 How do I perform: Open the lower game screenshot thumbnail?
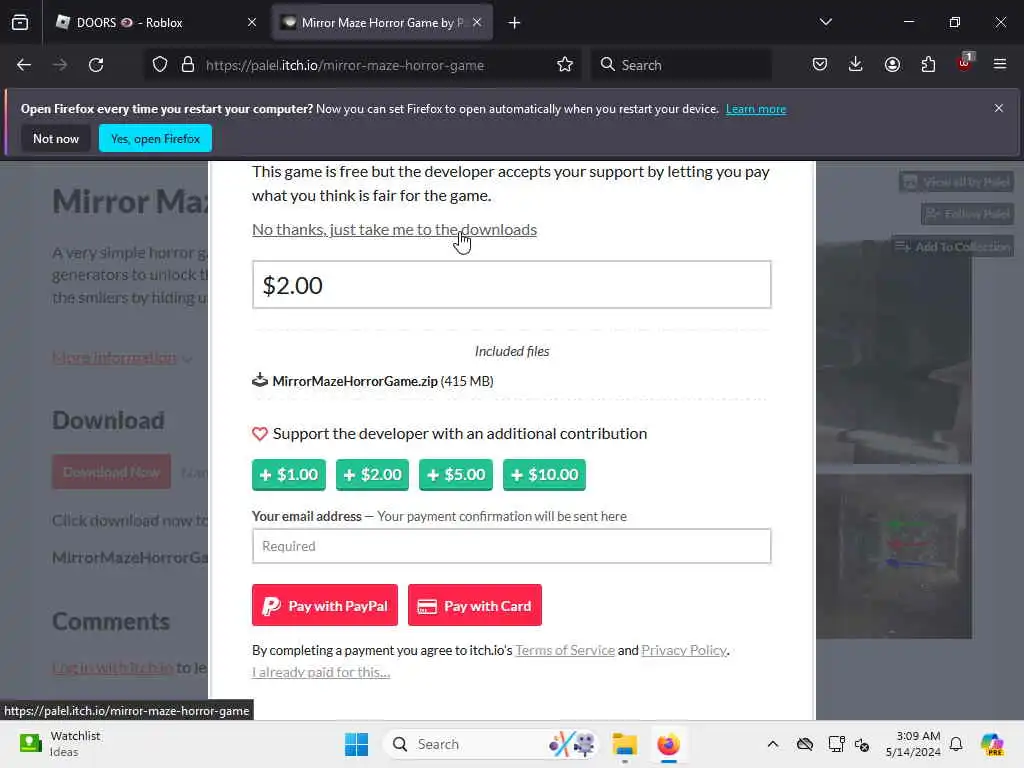click(893, 556)
